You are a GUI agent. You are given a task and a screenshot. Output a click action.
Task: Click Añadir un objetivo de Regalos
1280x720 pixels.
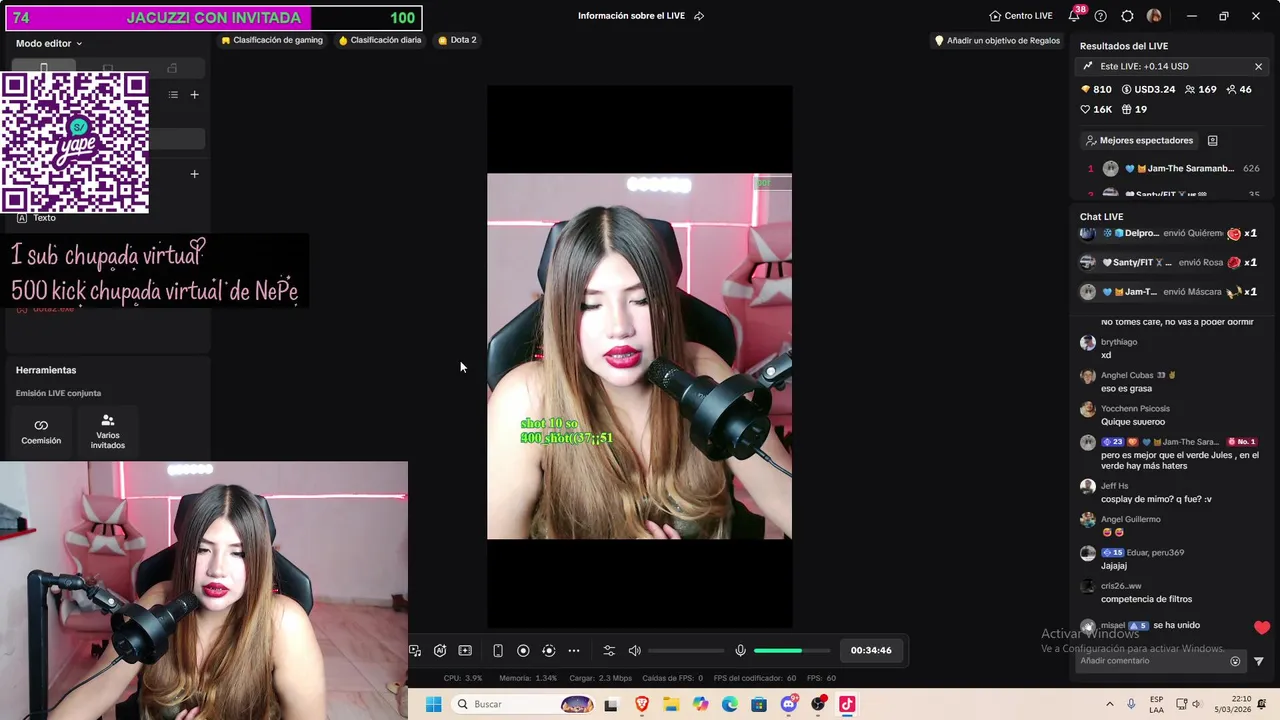997,41
